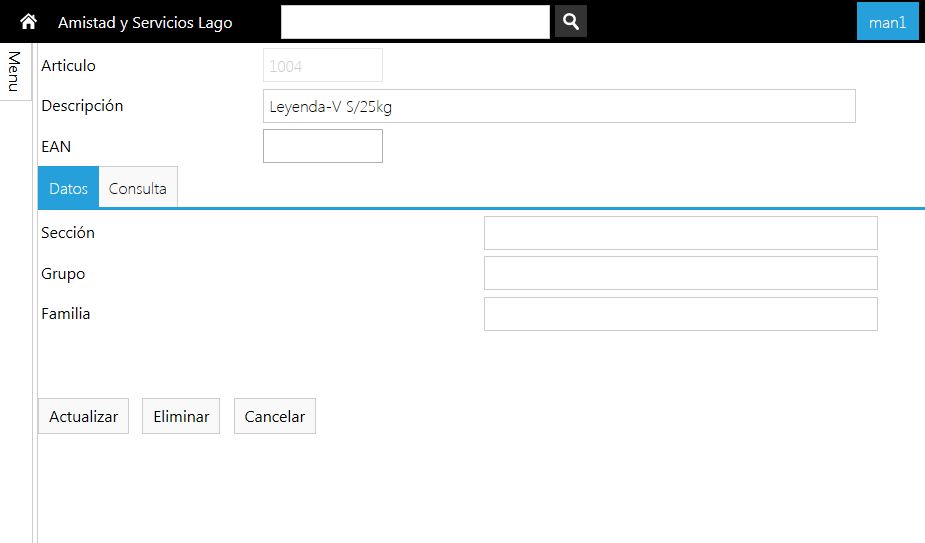Edit the Descripción field Leyenda-V S/25kg
Viewport: 925px width, 543px height.
tap(559, 106)
